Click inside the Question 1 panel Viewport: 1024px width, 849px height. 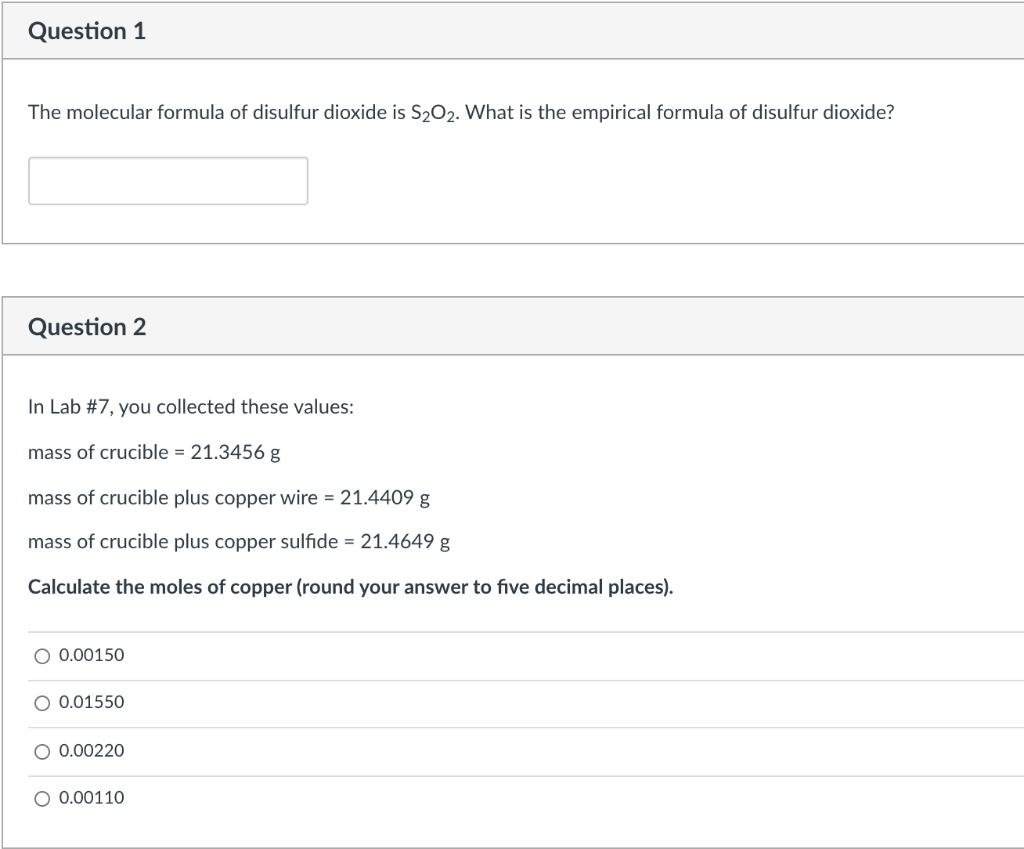click(x=500, y=150)
